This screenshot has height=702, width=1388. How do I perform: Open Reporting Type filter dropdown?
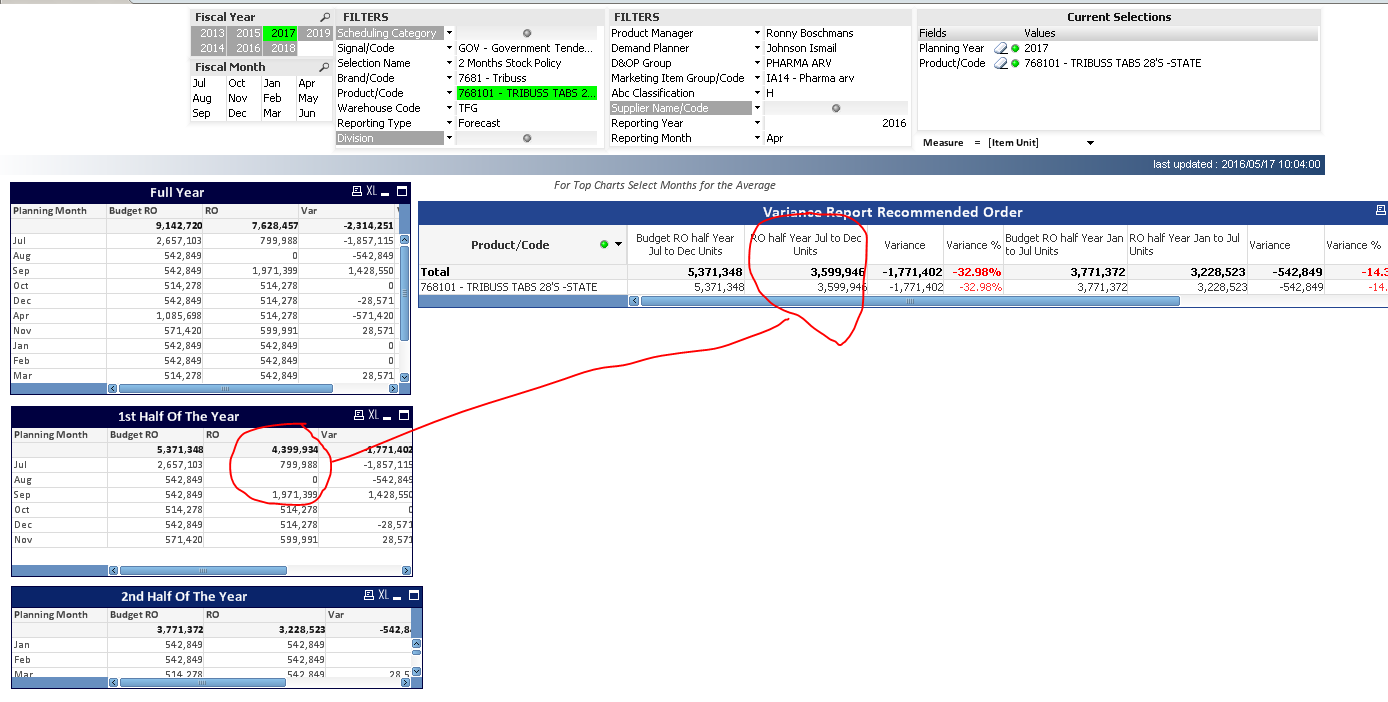[x=449, y=123]
